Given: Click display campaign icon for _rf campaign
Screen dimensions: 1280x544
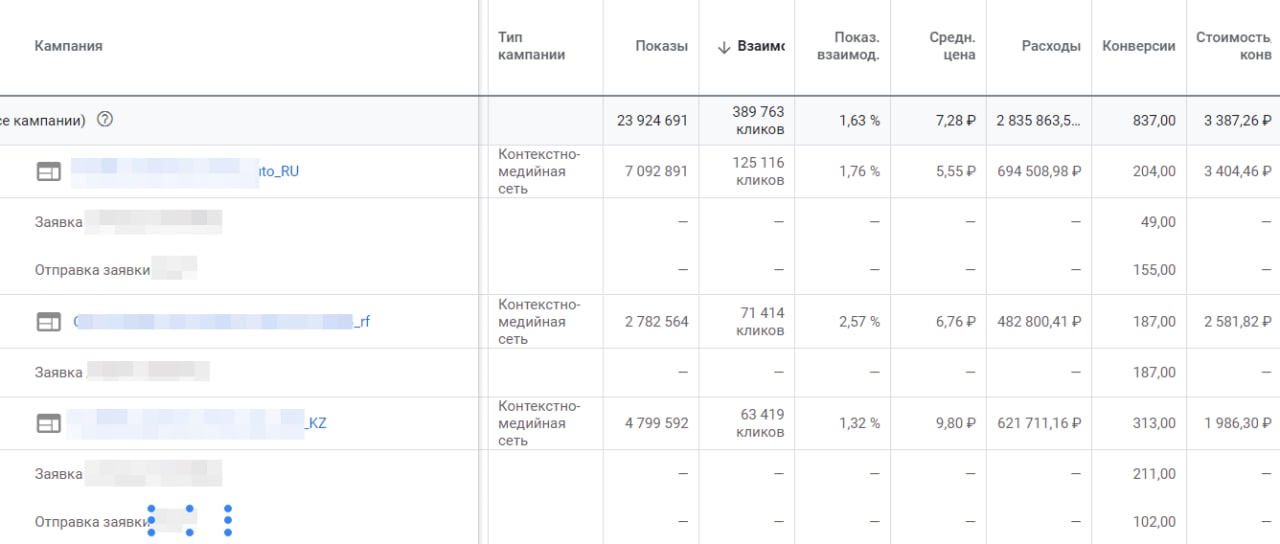Looking at the screenshot, I should pyautogui.click(x=49, y=322).
